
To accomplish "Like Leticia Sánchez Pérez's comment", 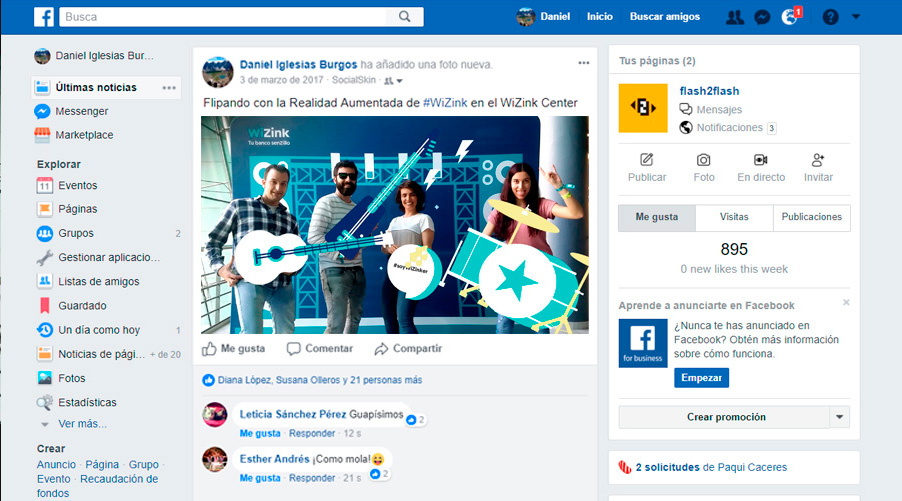I will point(260,433).
